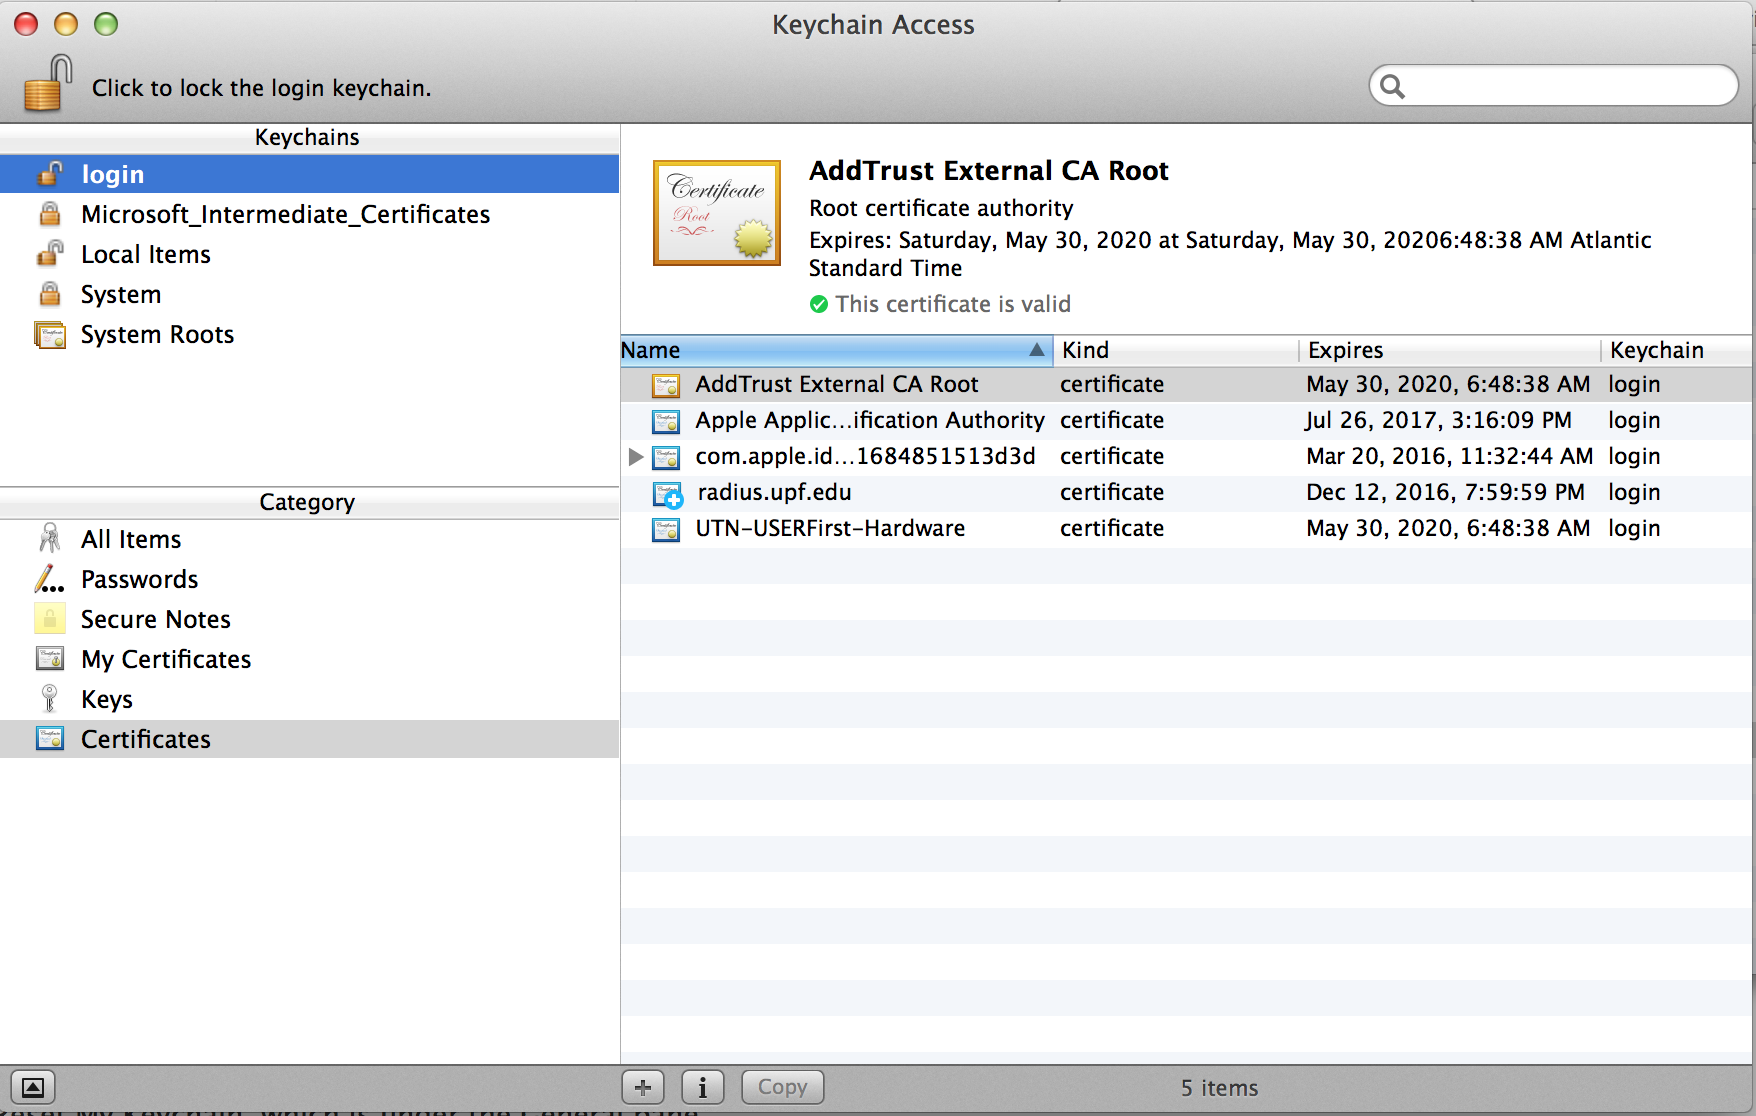Click the magnifying glass search icon
This screenshot has width=1756, height=1116.
point(1392,87)
